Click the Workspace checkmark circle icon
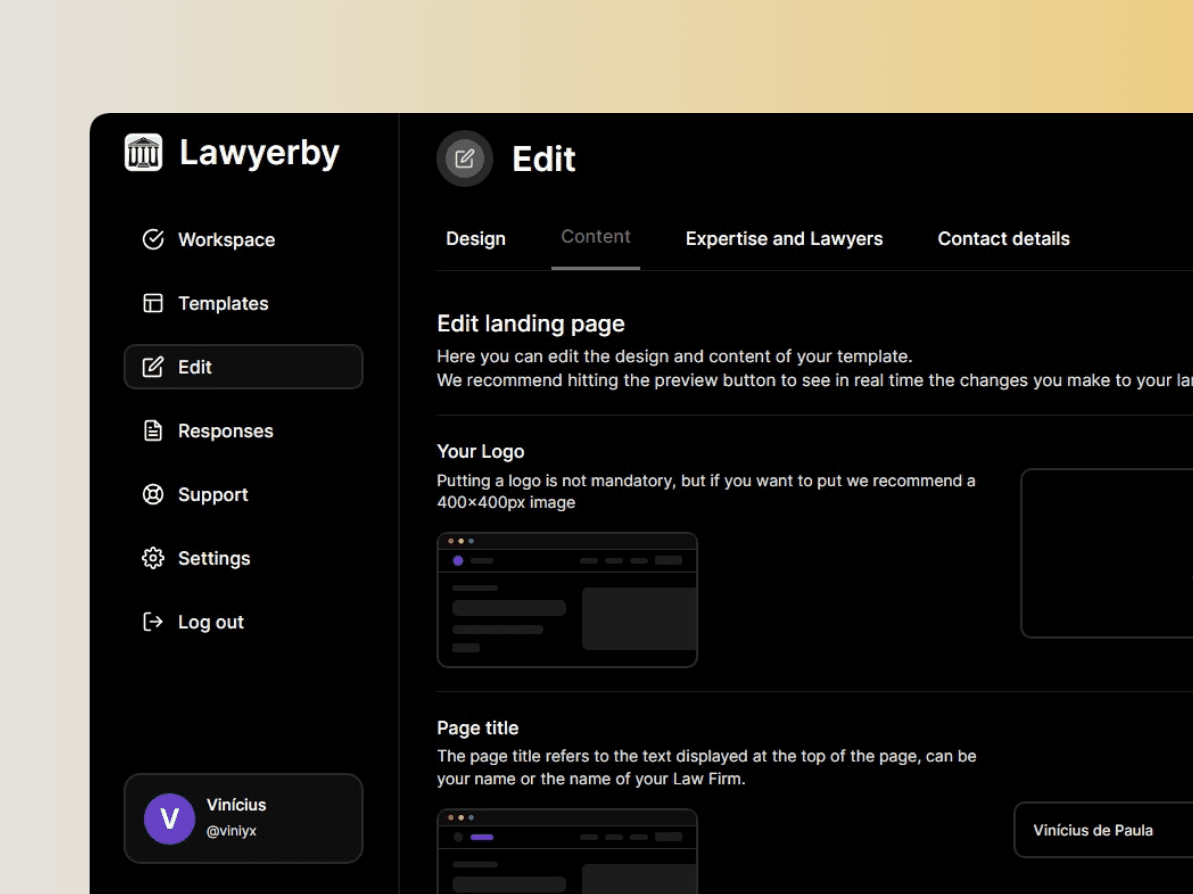 click(x=153, y=239)
